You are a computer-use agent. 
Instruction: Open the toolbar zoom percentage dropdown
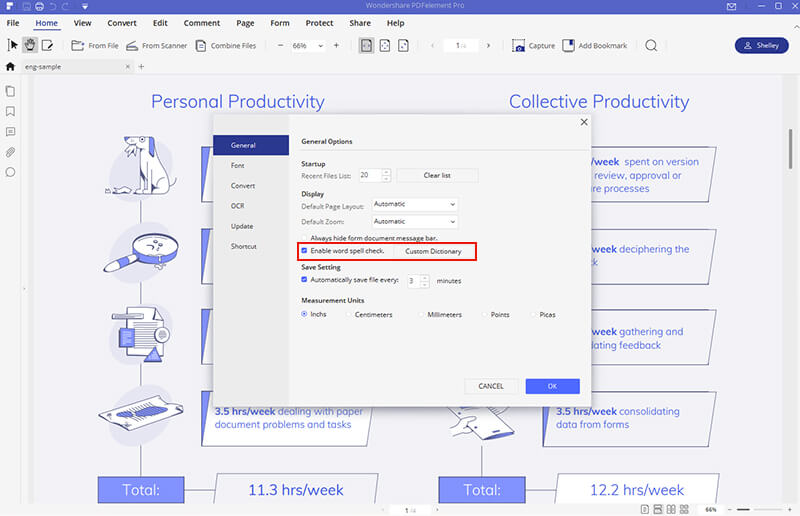click(320, 46)
